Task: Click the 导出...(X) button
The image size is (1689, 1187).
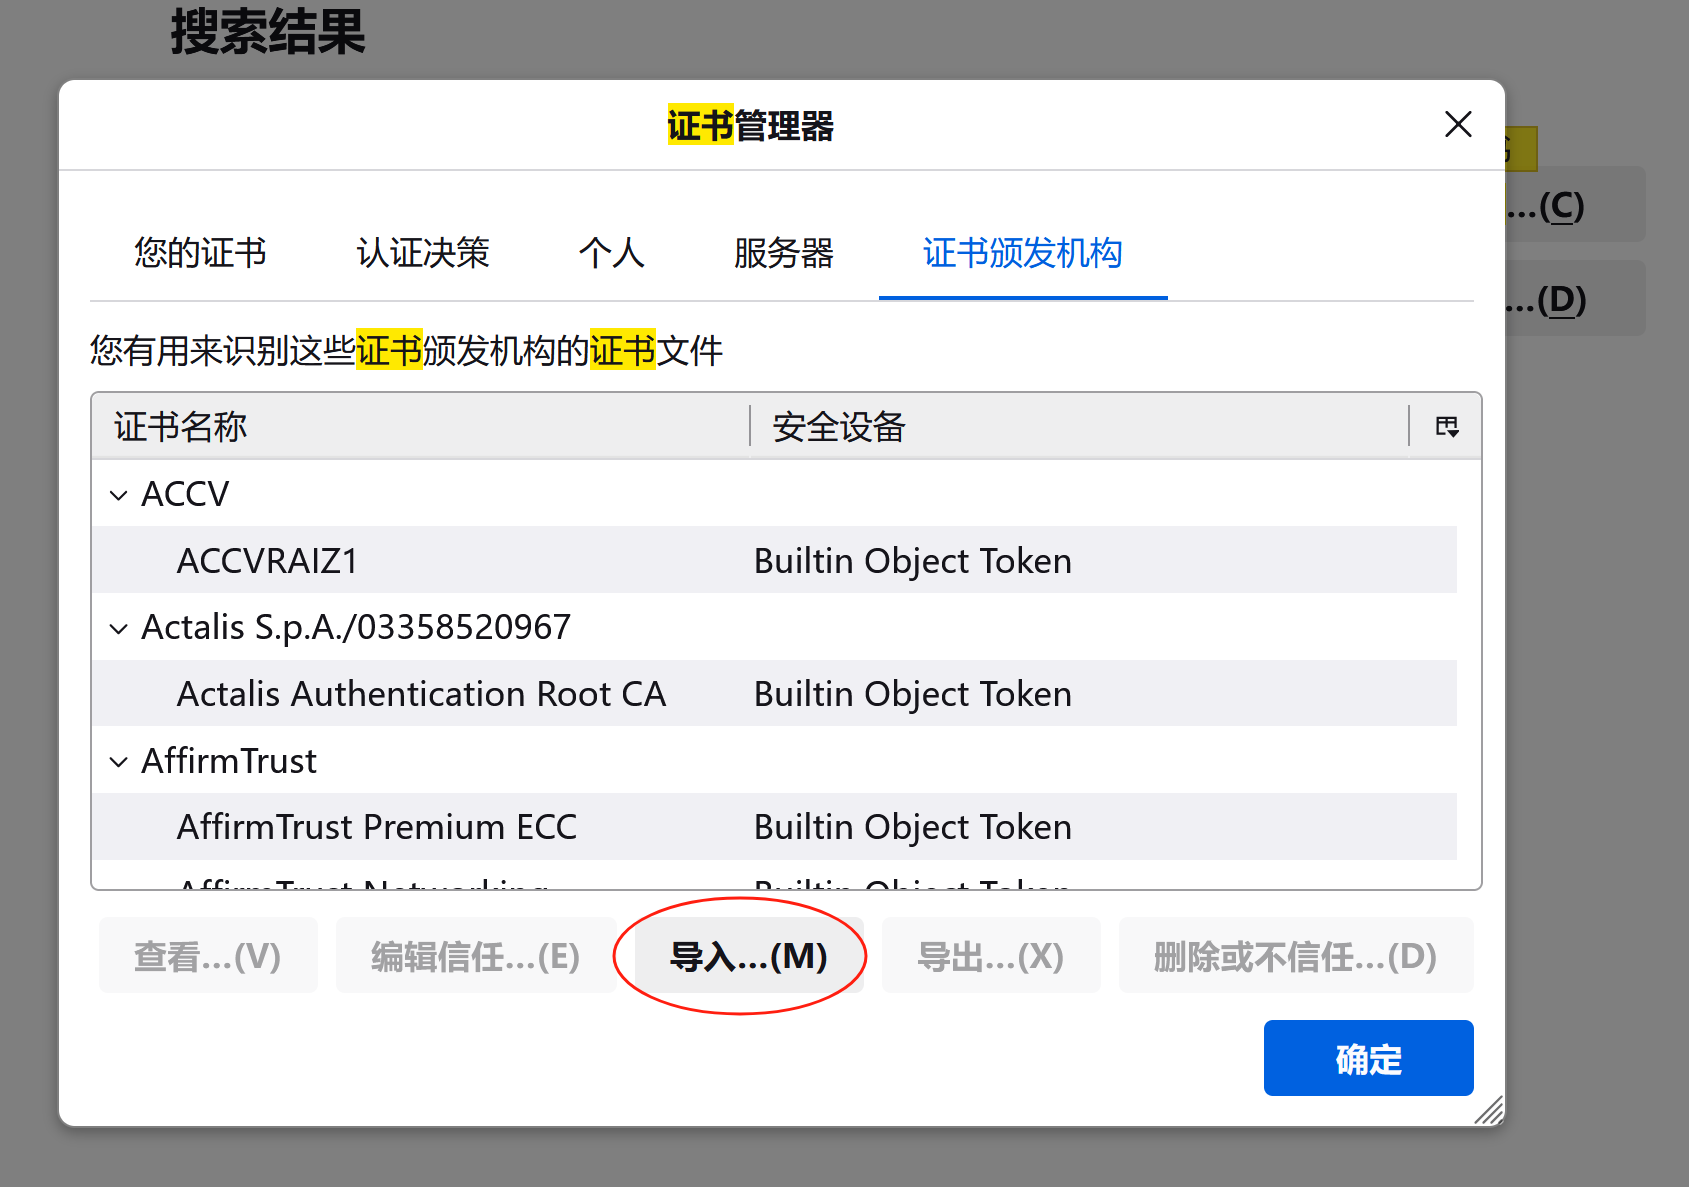Action: pos(990,955)
